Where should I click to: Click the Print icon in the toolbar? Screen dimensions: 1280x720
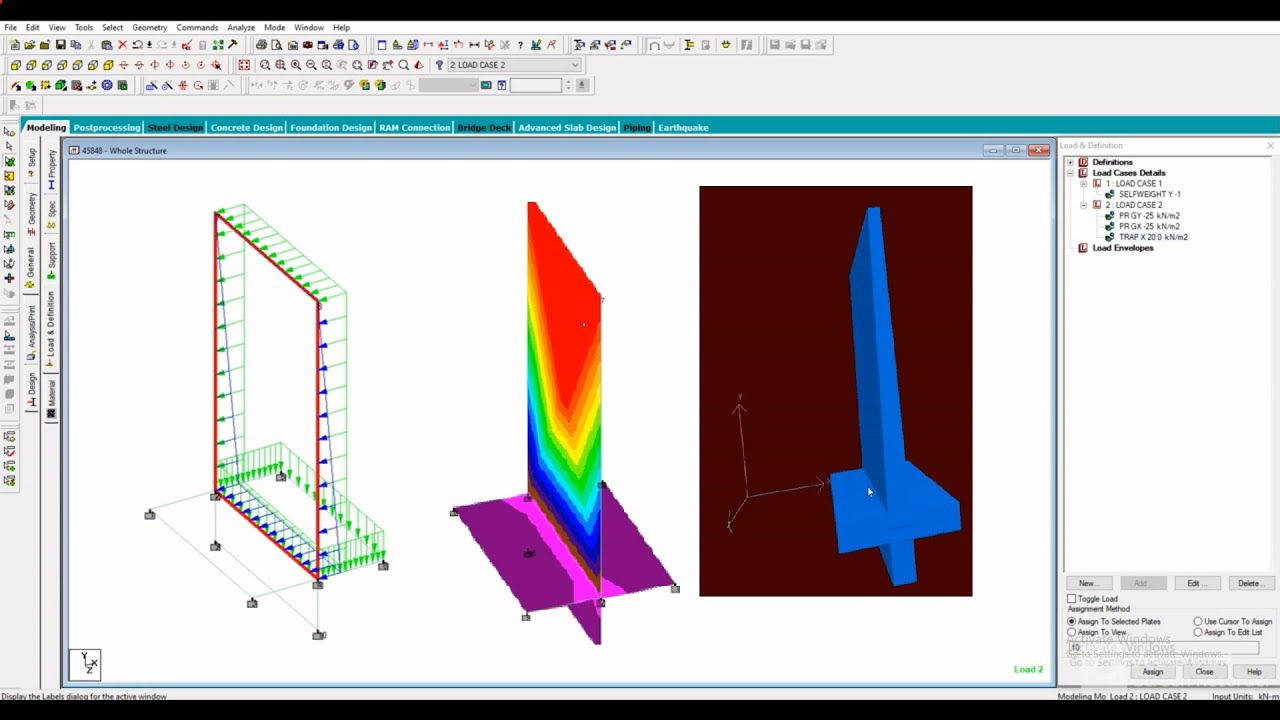(261, 45)
